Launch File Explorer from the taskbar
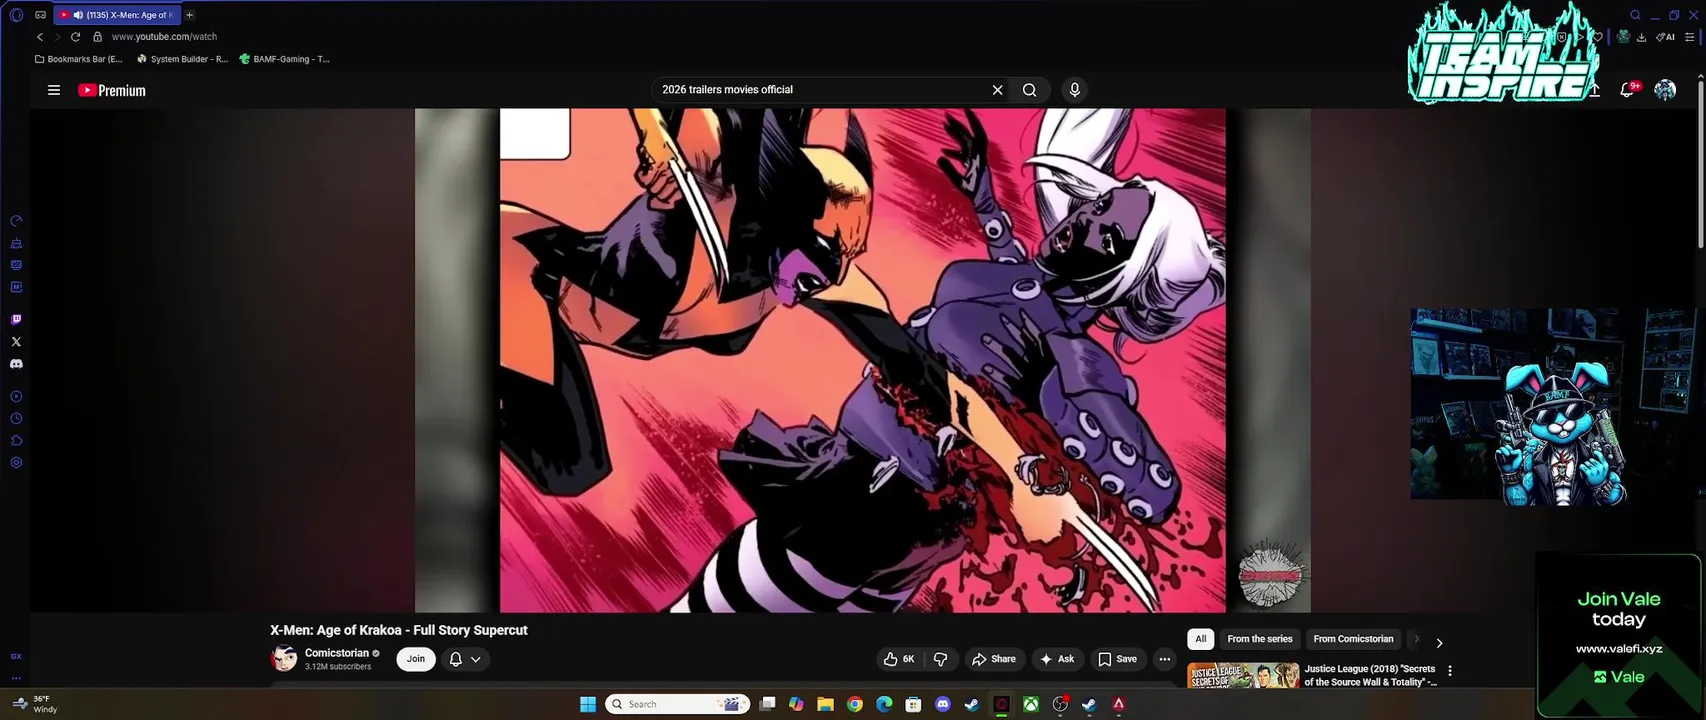The height and width of the screenshot is (720, 1706). click(825, 704)
